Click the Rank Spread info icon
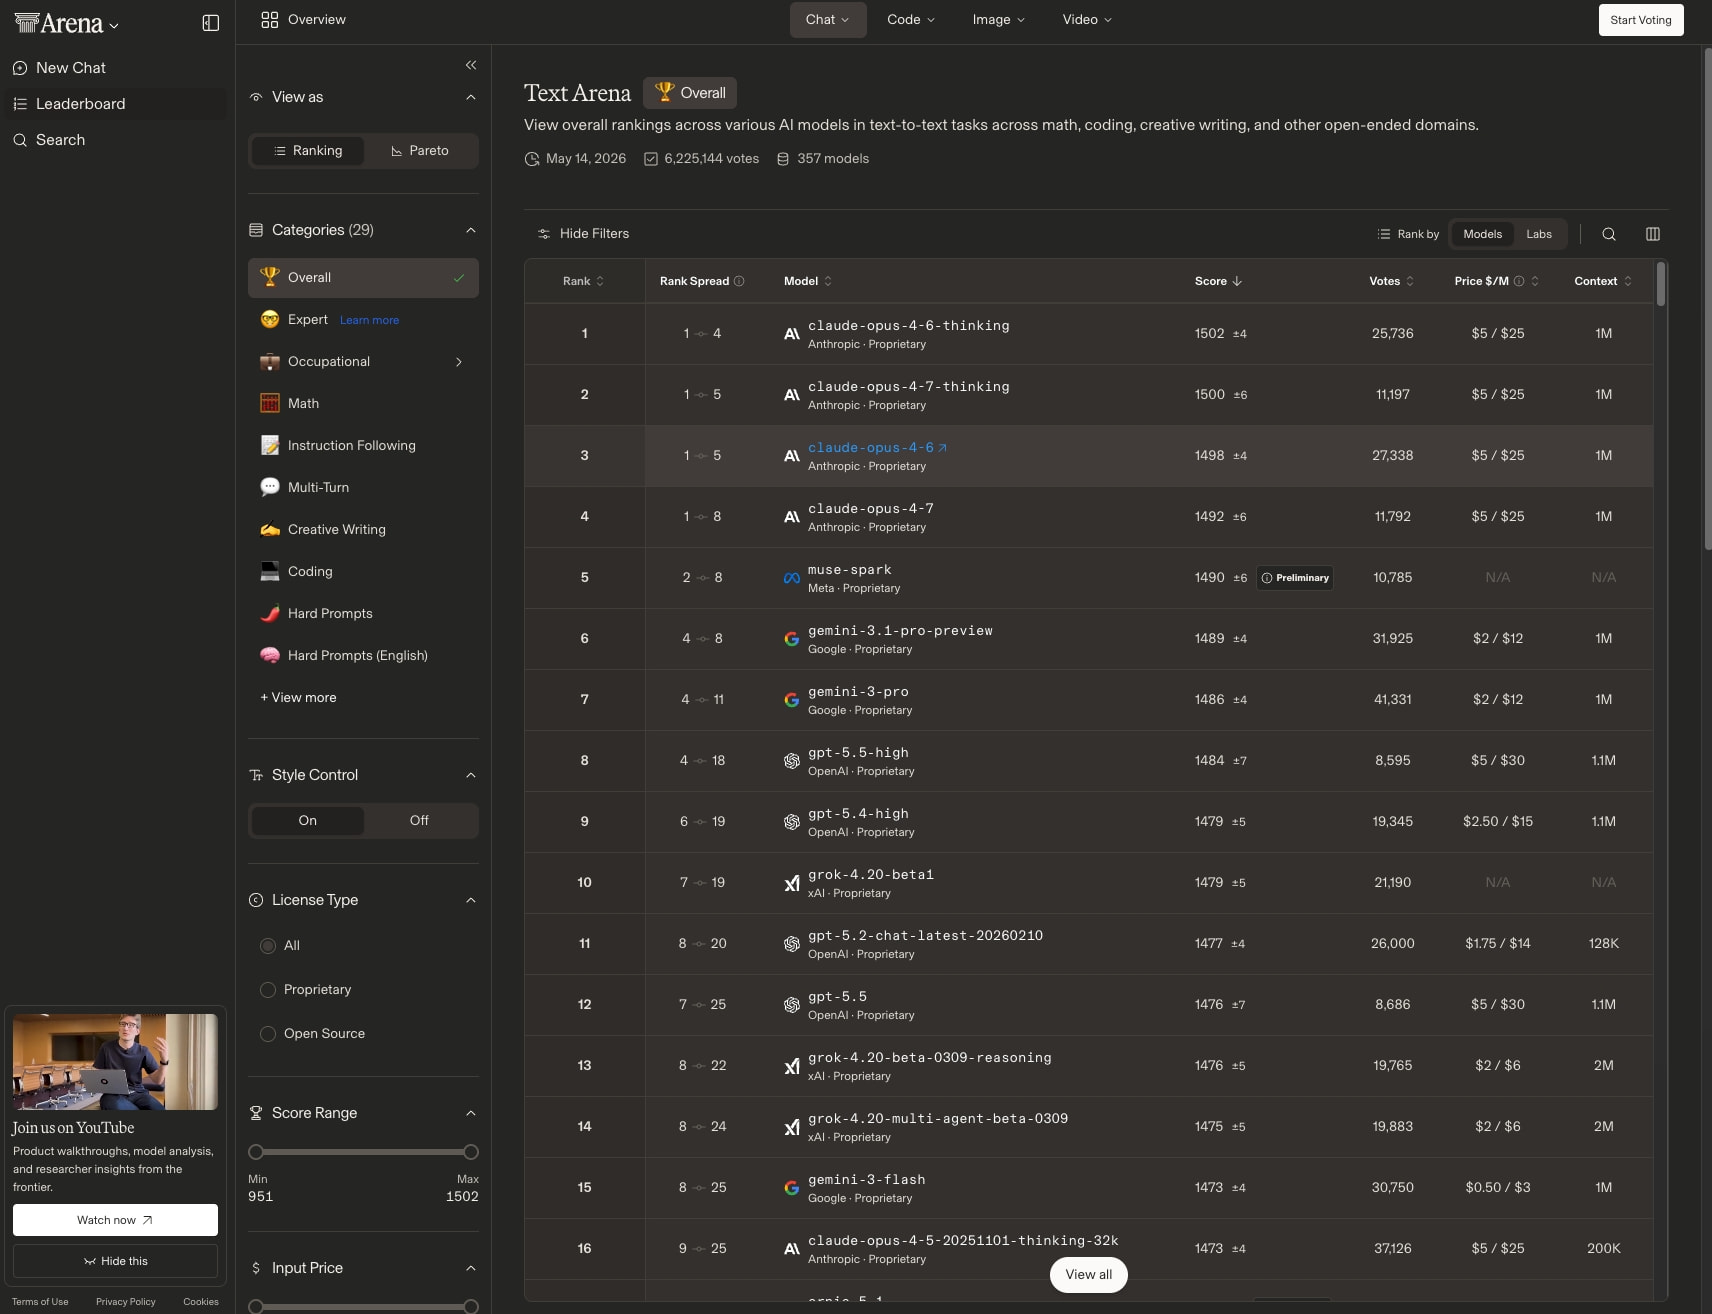Viewport: 1712px width, 1314px height. [x=739, y=281]
